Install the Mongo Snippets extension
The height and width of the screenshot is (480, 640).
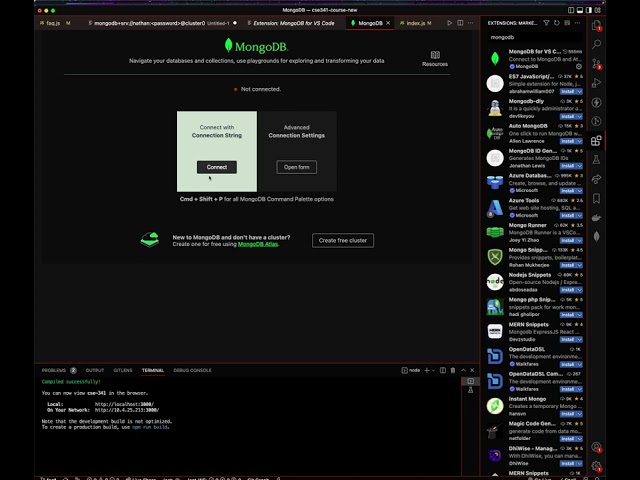tap(568, 265)
